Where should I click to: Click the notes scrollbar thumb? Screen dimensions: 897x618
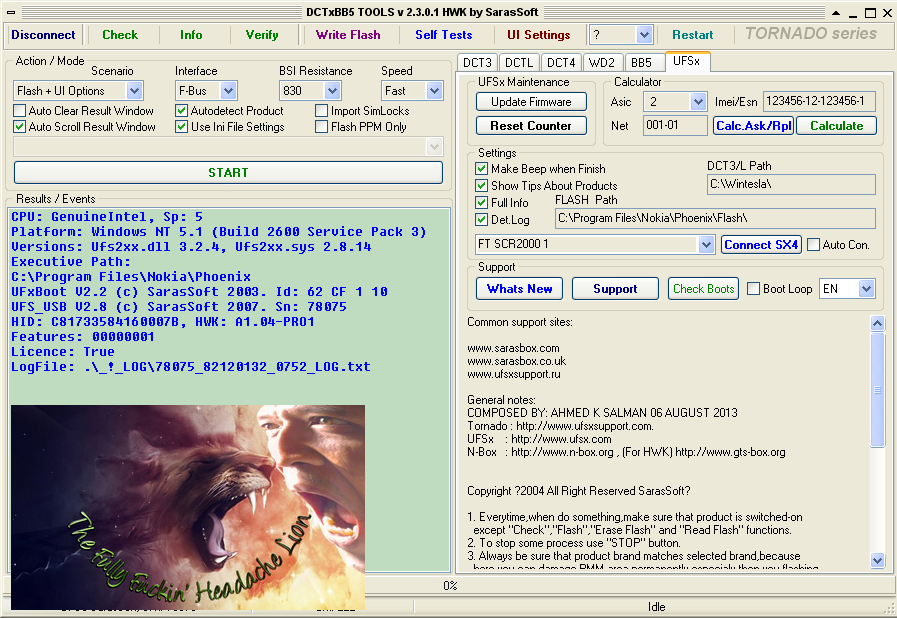(877, 390)
